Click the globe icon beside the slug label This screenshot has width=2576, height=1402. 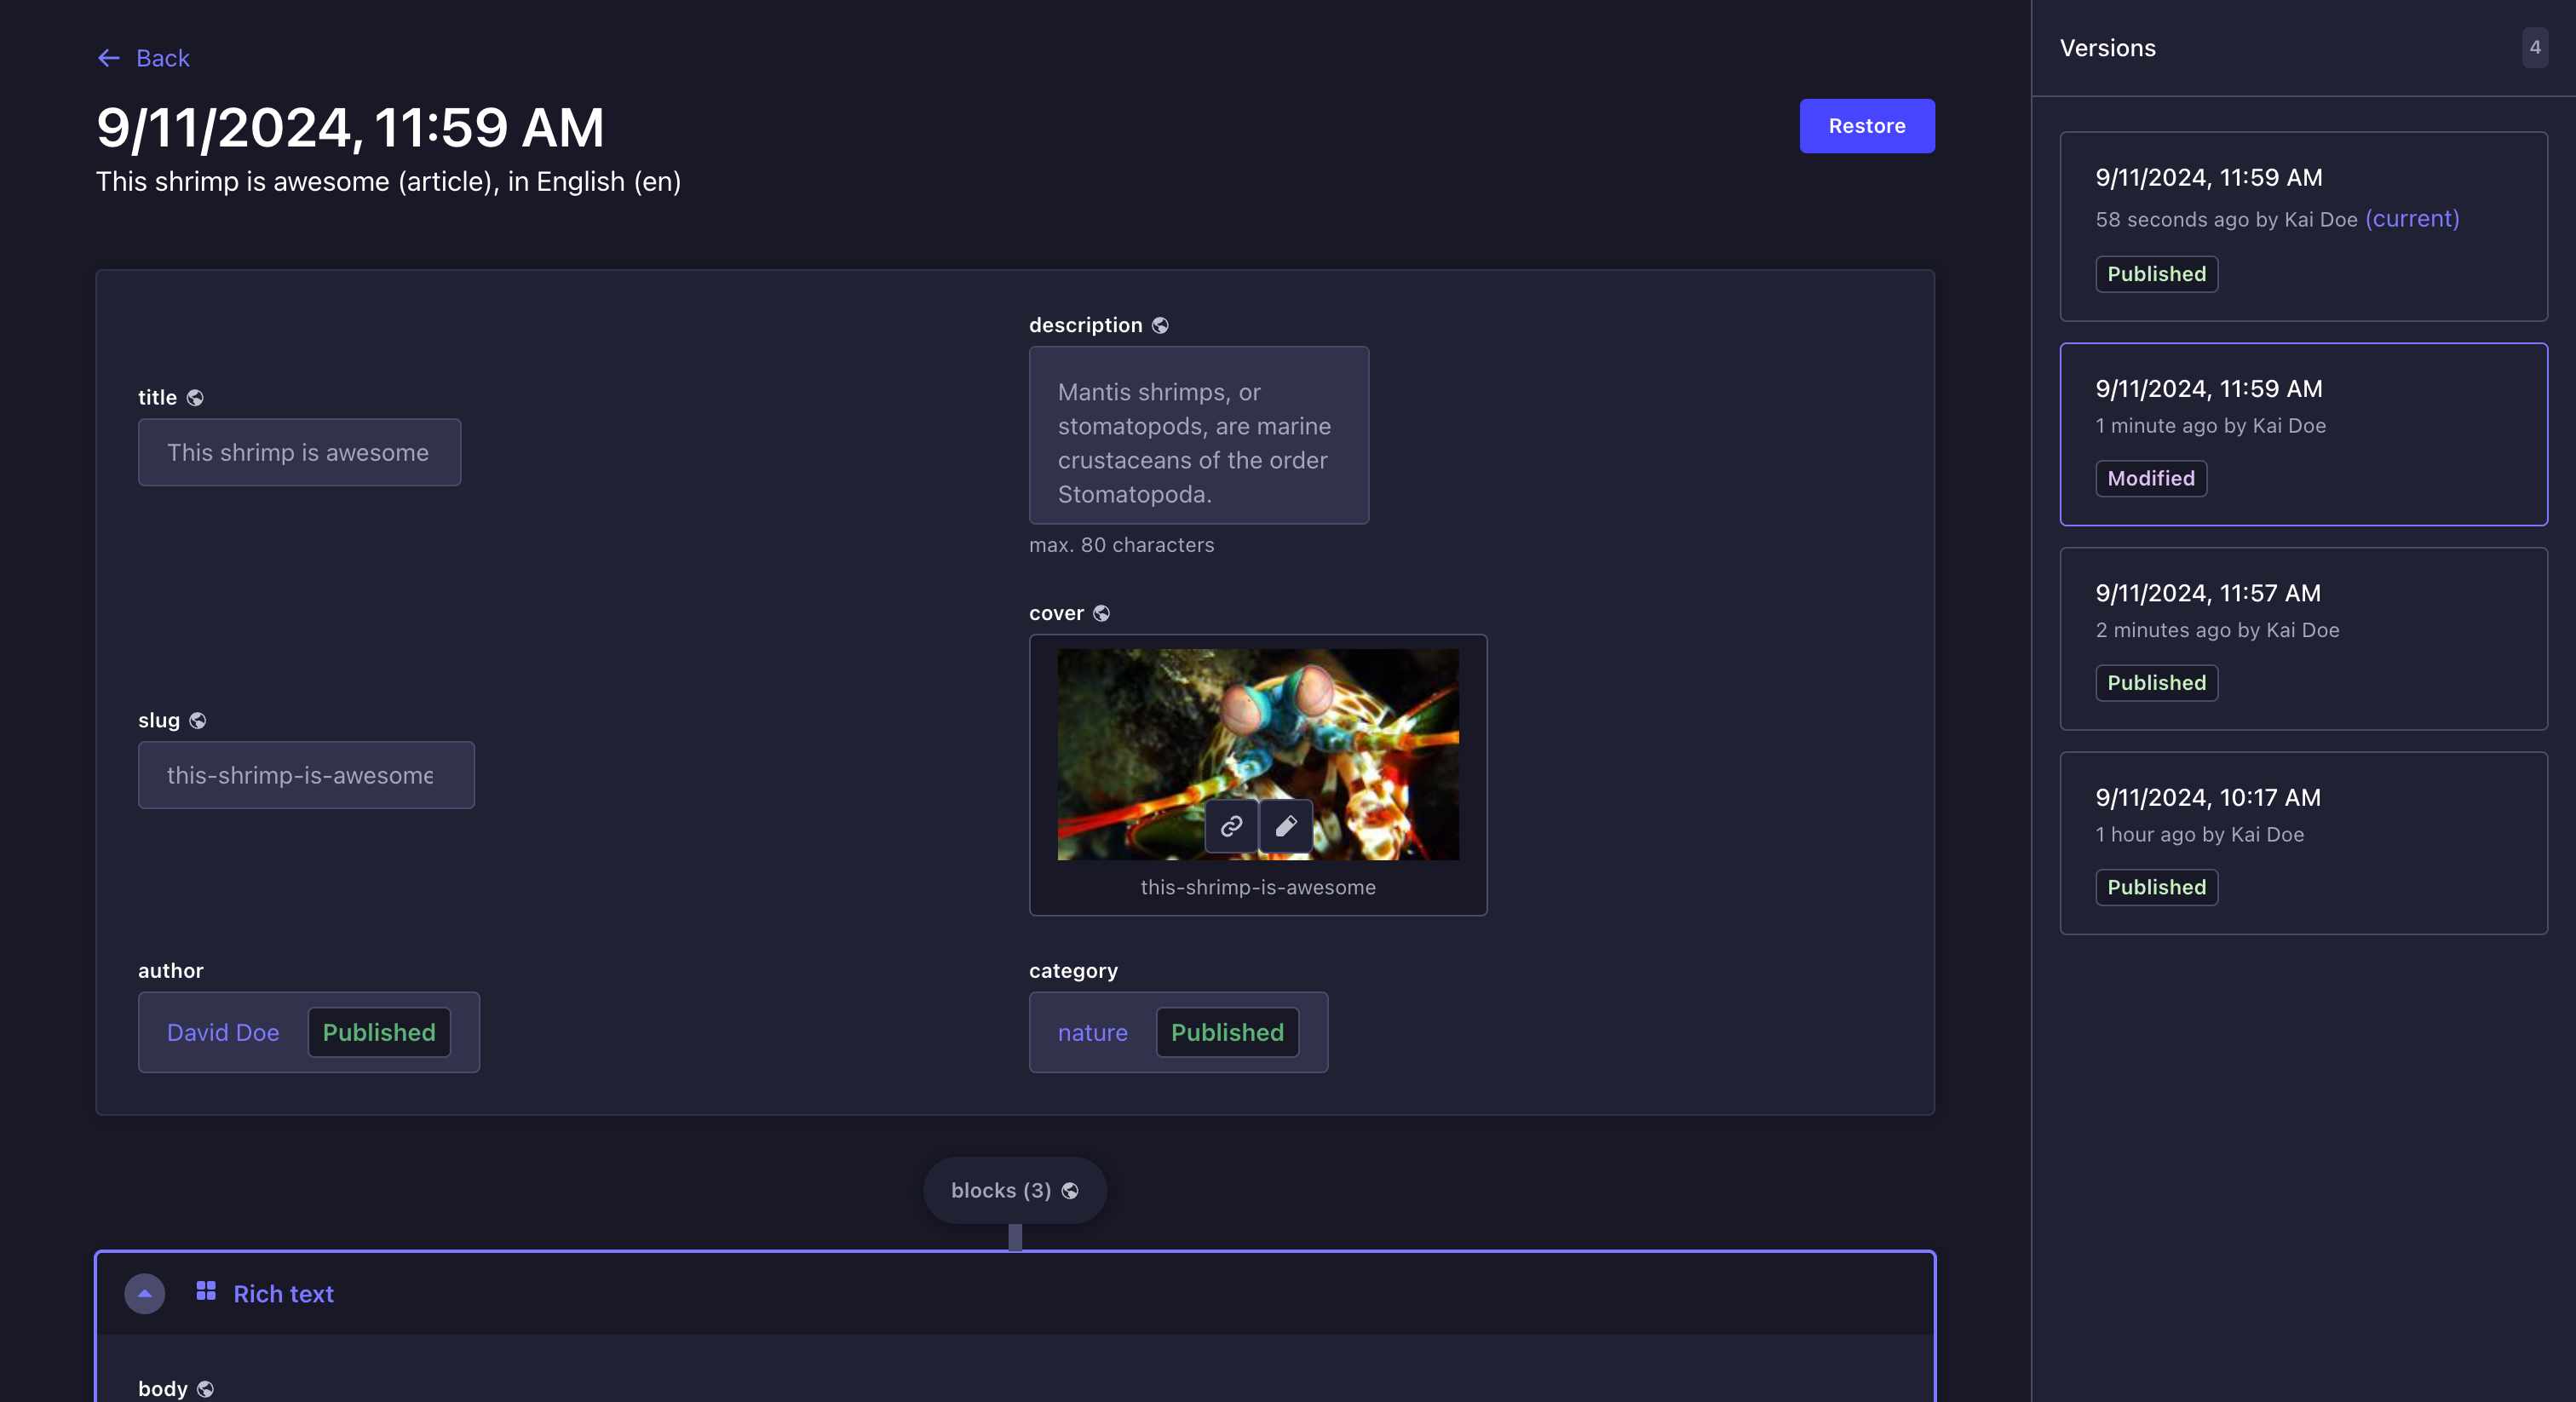198,720
